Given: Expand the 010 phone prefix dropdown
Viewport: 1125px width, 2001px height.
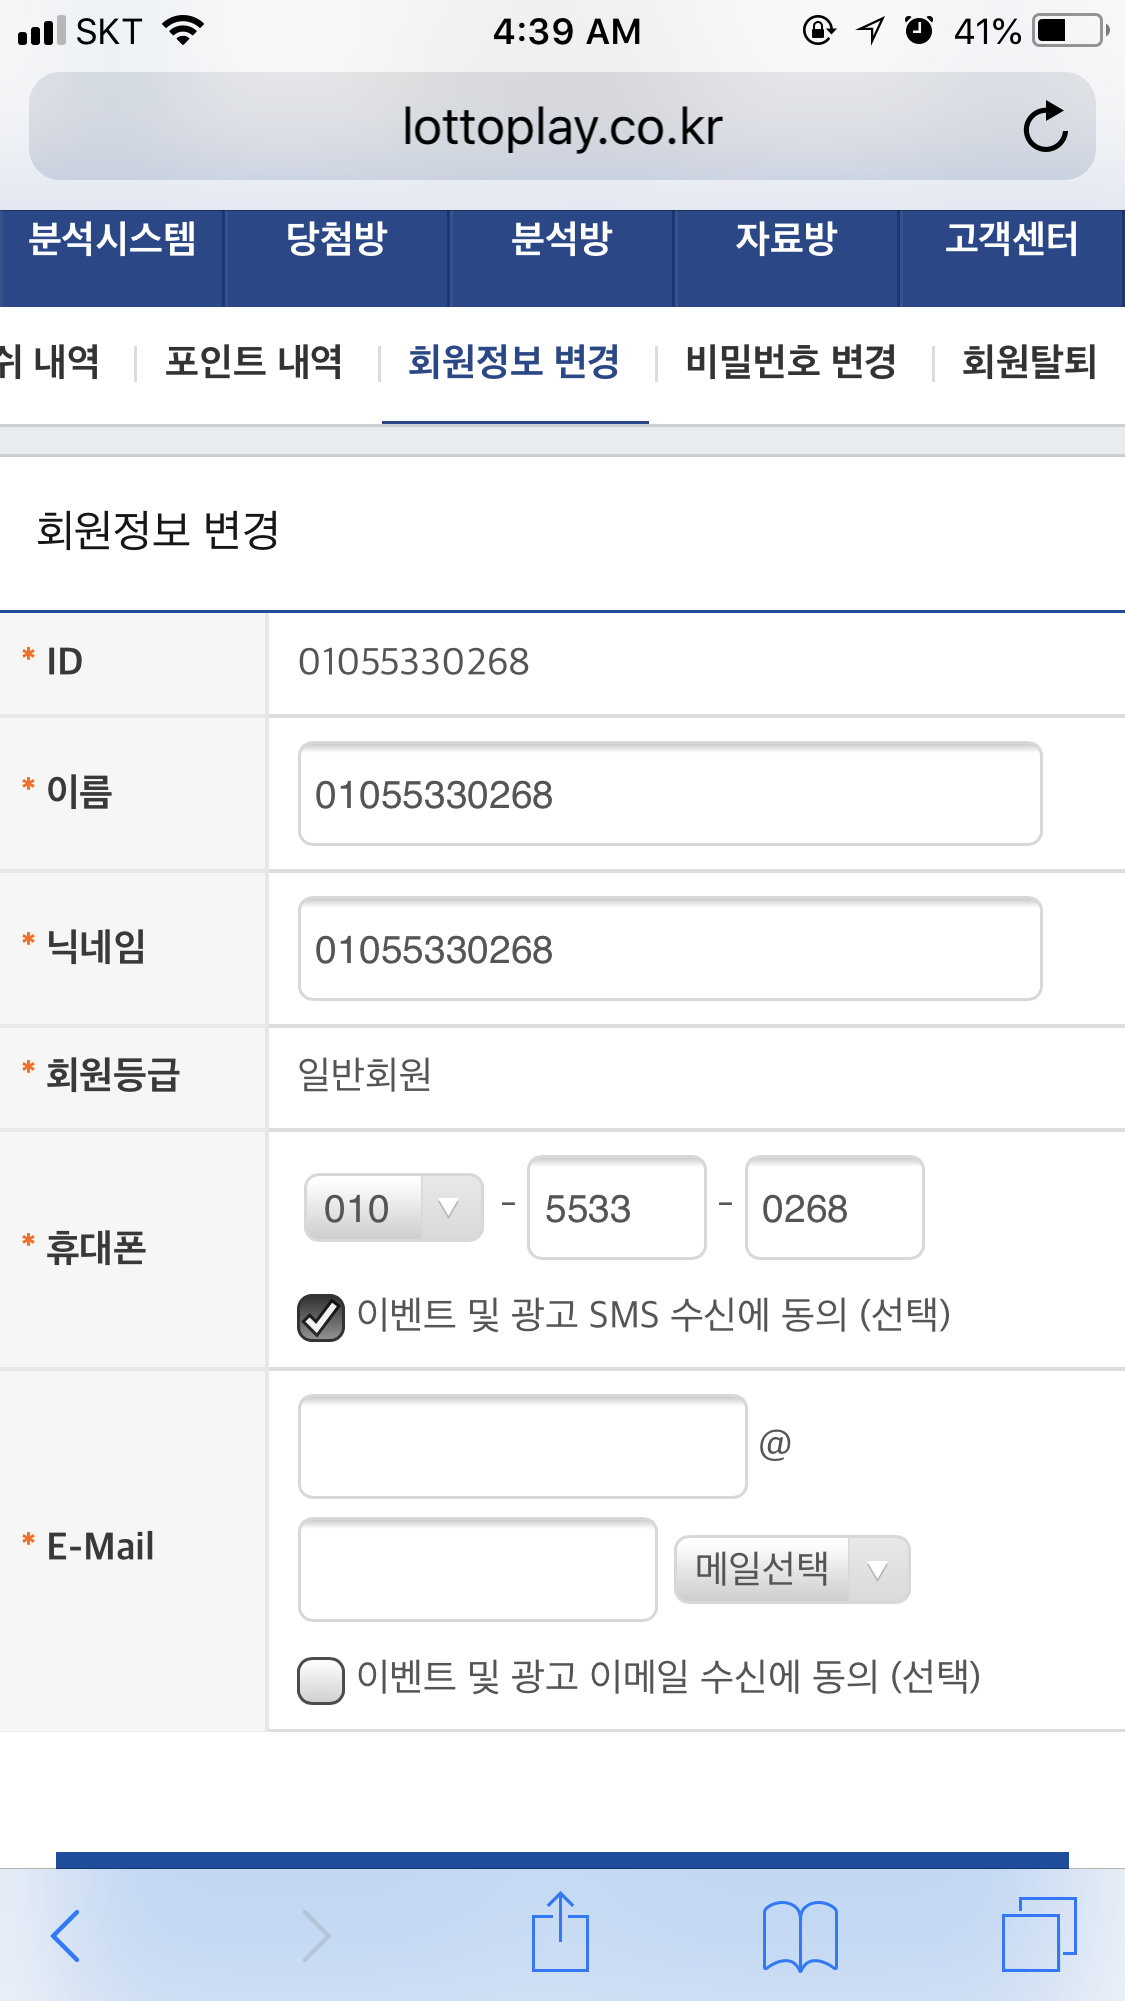Looking at the screenshot, I should pyautogui.click(x=394, y=1208).
